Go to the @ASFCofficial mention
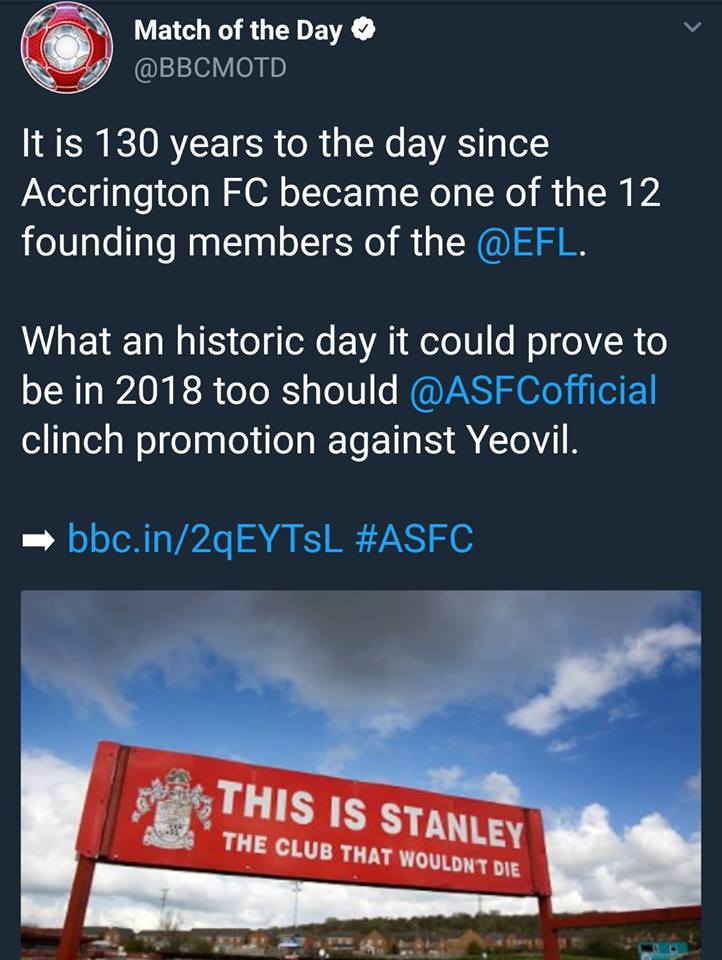 [533, 390]
